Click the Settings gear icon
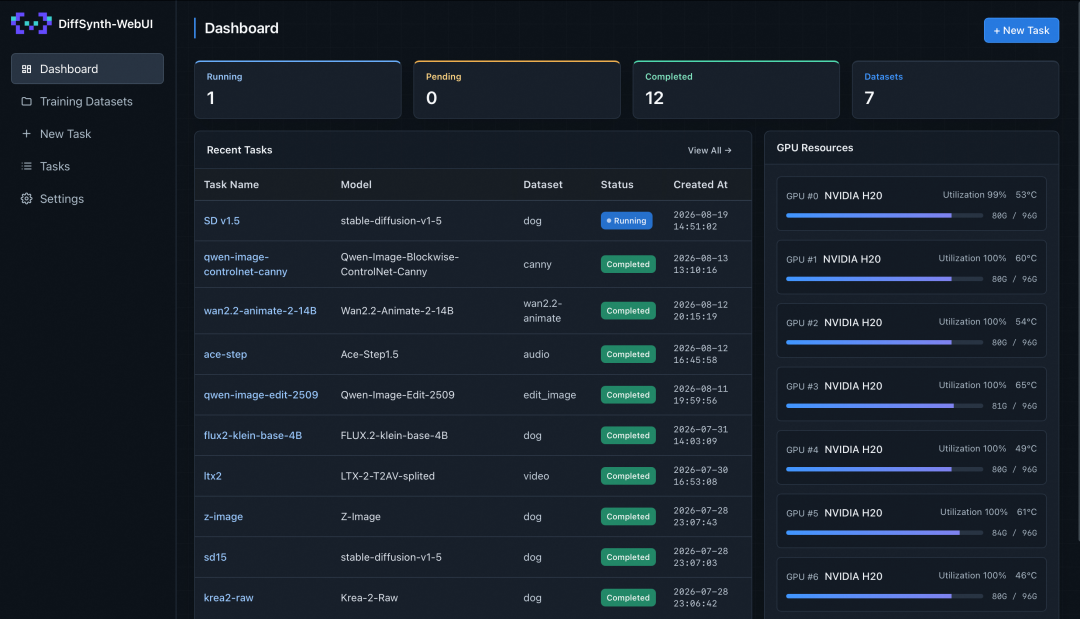 [26, 198]
